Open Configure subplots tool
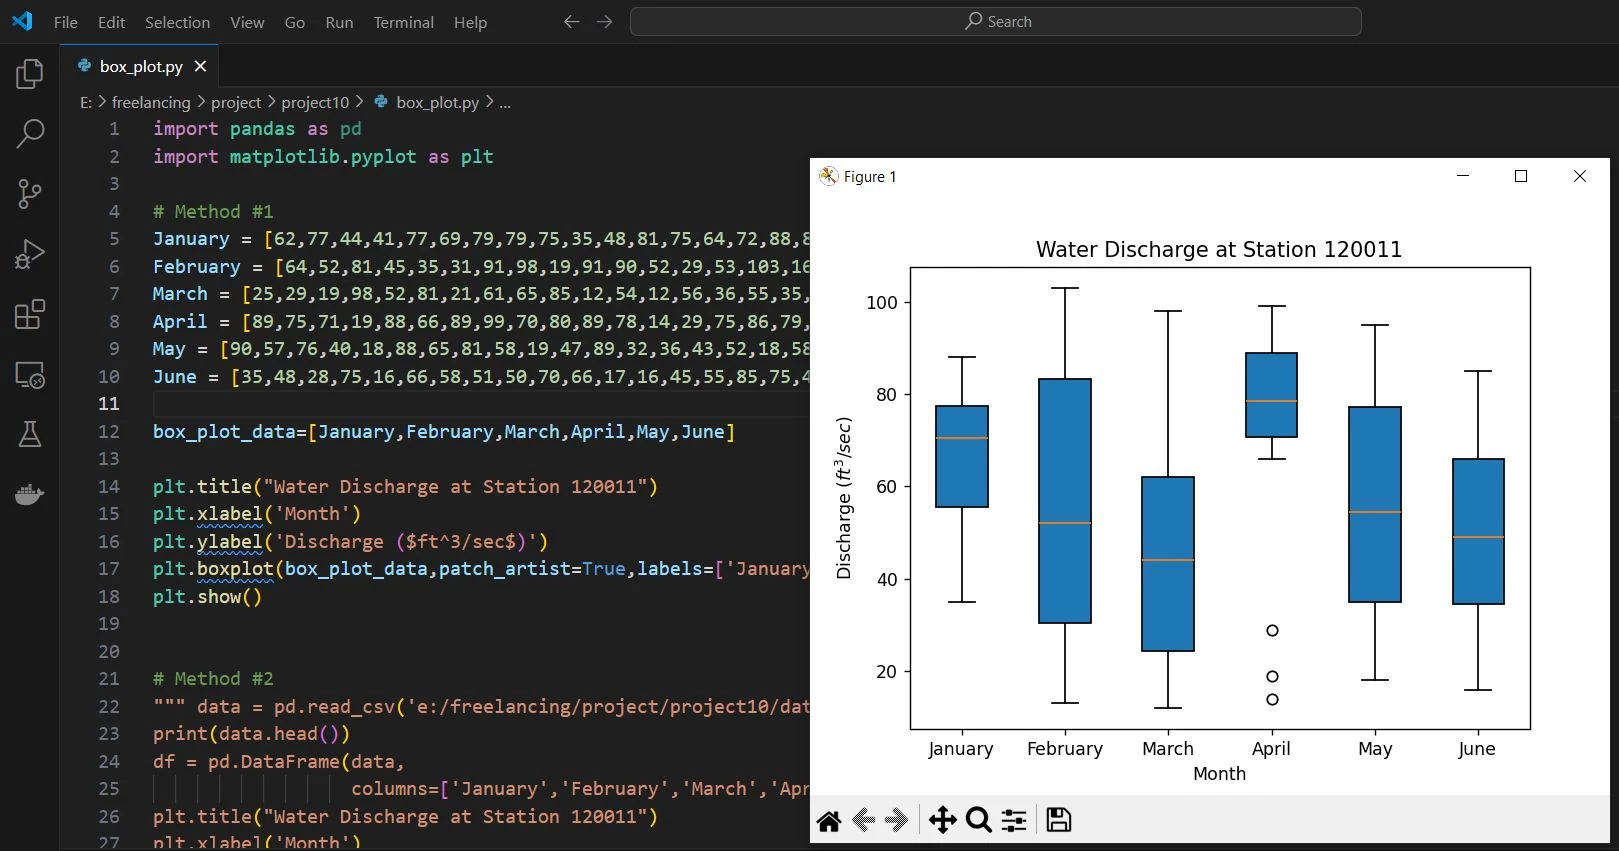 click(1014, 821)
